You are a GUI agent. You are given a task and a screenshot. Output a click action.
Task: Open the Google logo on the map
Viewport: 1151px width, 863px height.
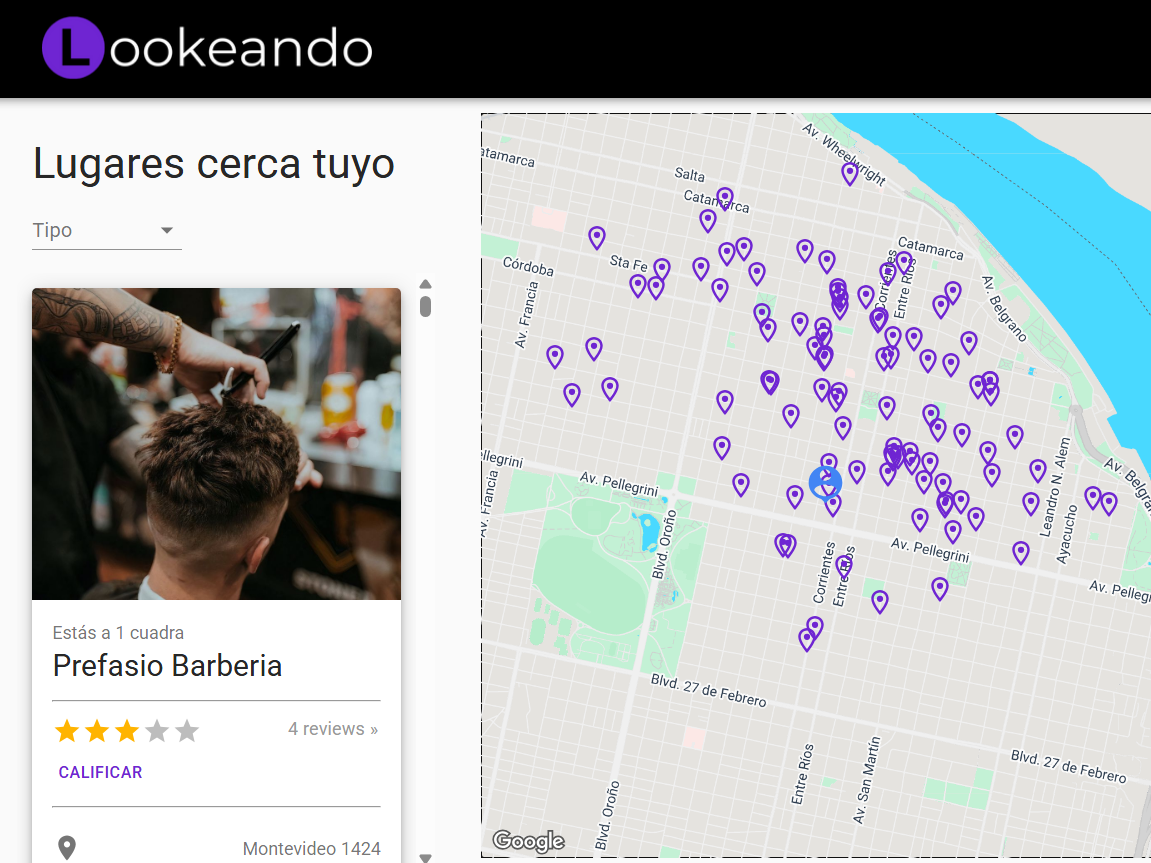[528, 841]
